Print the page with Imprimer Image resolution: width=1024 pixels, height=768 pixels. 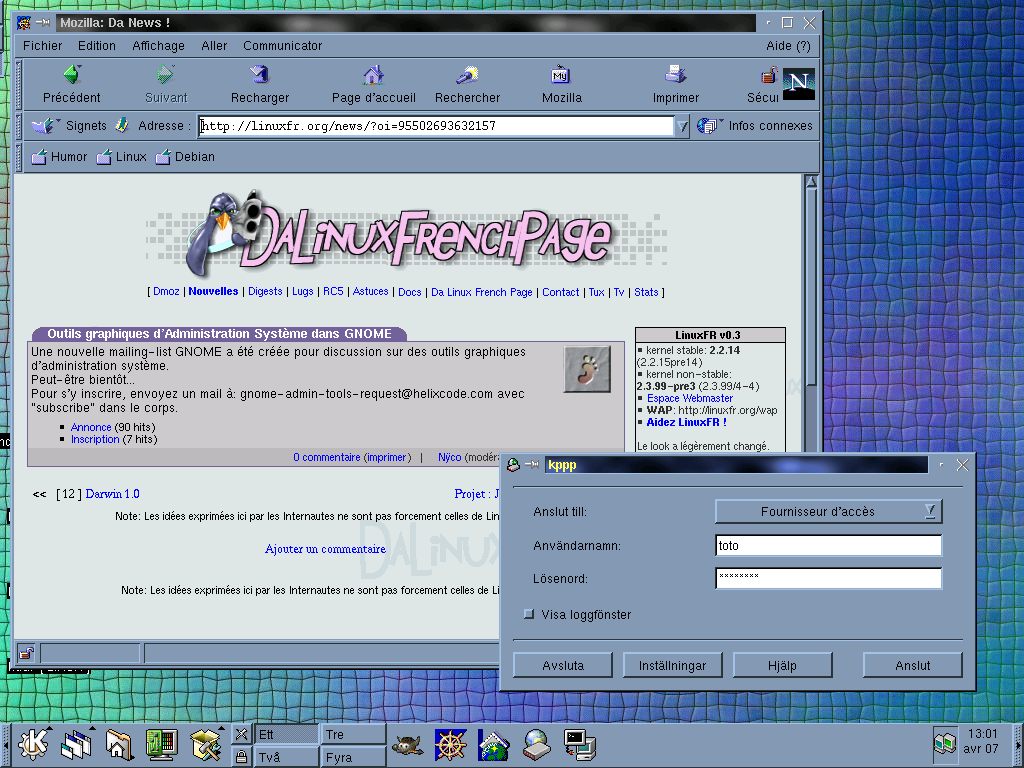[675, 74]
